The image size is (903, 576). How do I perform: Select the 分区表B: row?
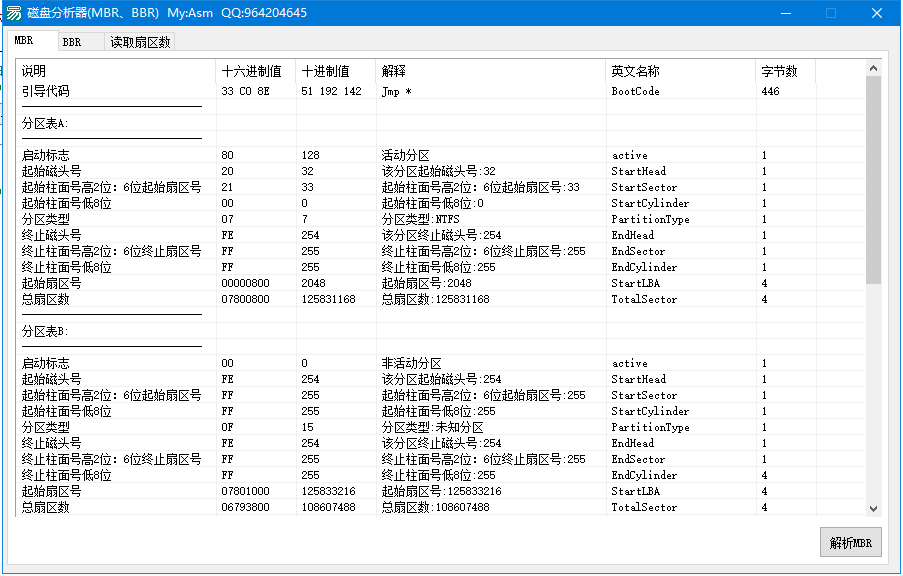441,331
